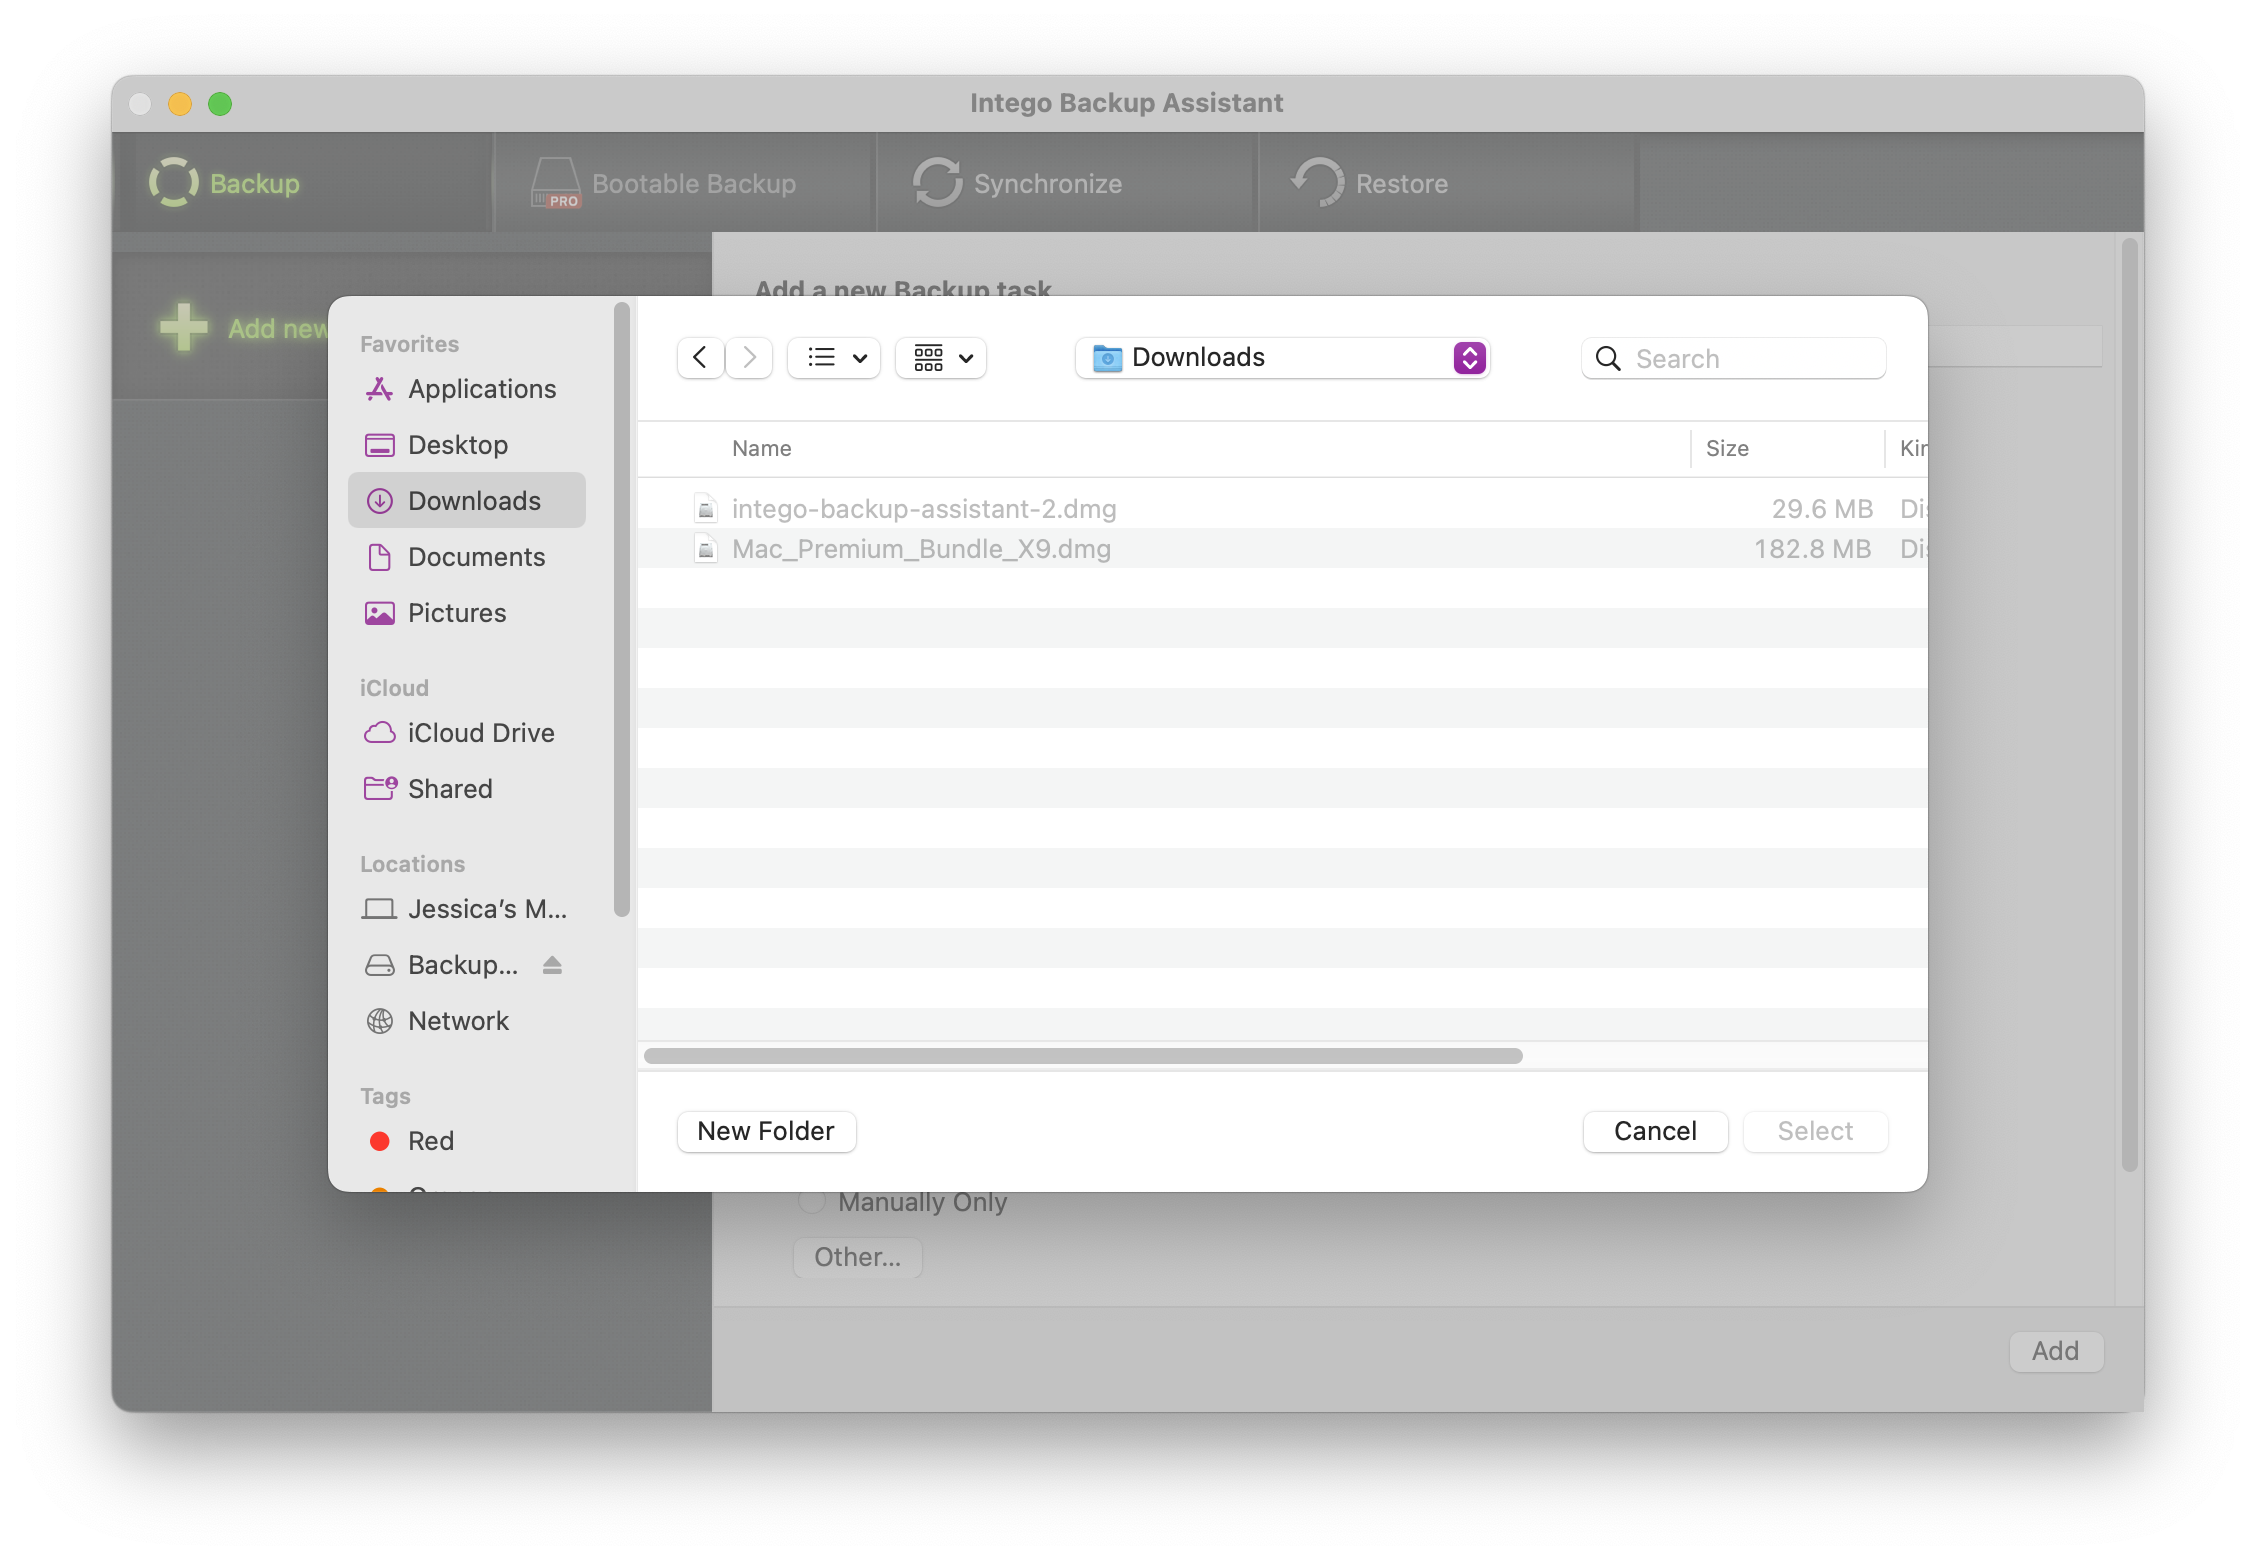This screenshot has height=1560, width=2256.
Task: Open the list view options dropdown
Action: [834, 358]
